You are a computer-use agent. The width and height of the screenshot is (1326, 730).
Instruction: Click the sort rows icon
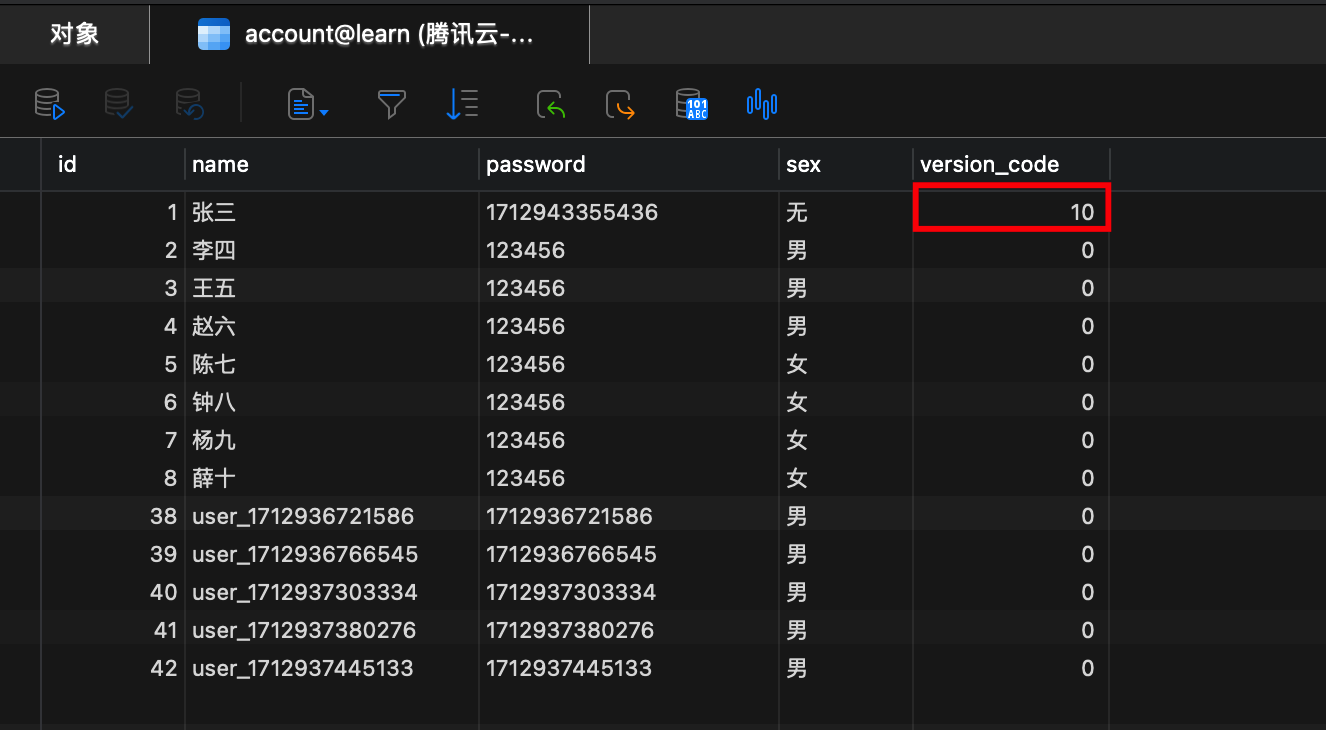pyautogui.click(x=462, y=103)
